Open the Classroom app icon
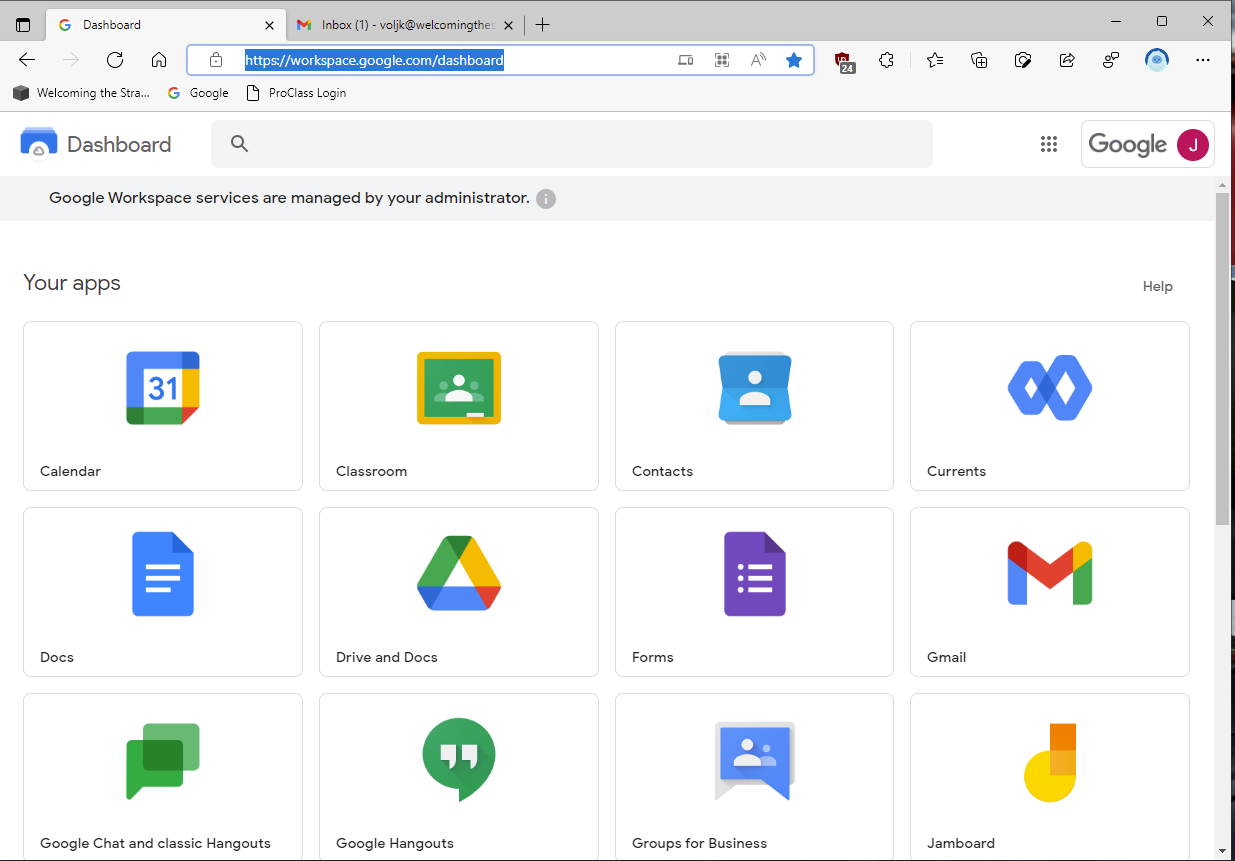Image resolution: width=1235 pixels, height=861 pixels. 459,388
